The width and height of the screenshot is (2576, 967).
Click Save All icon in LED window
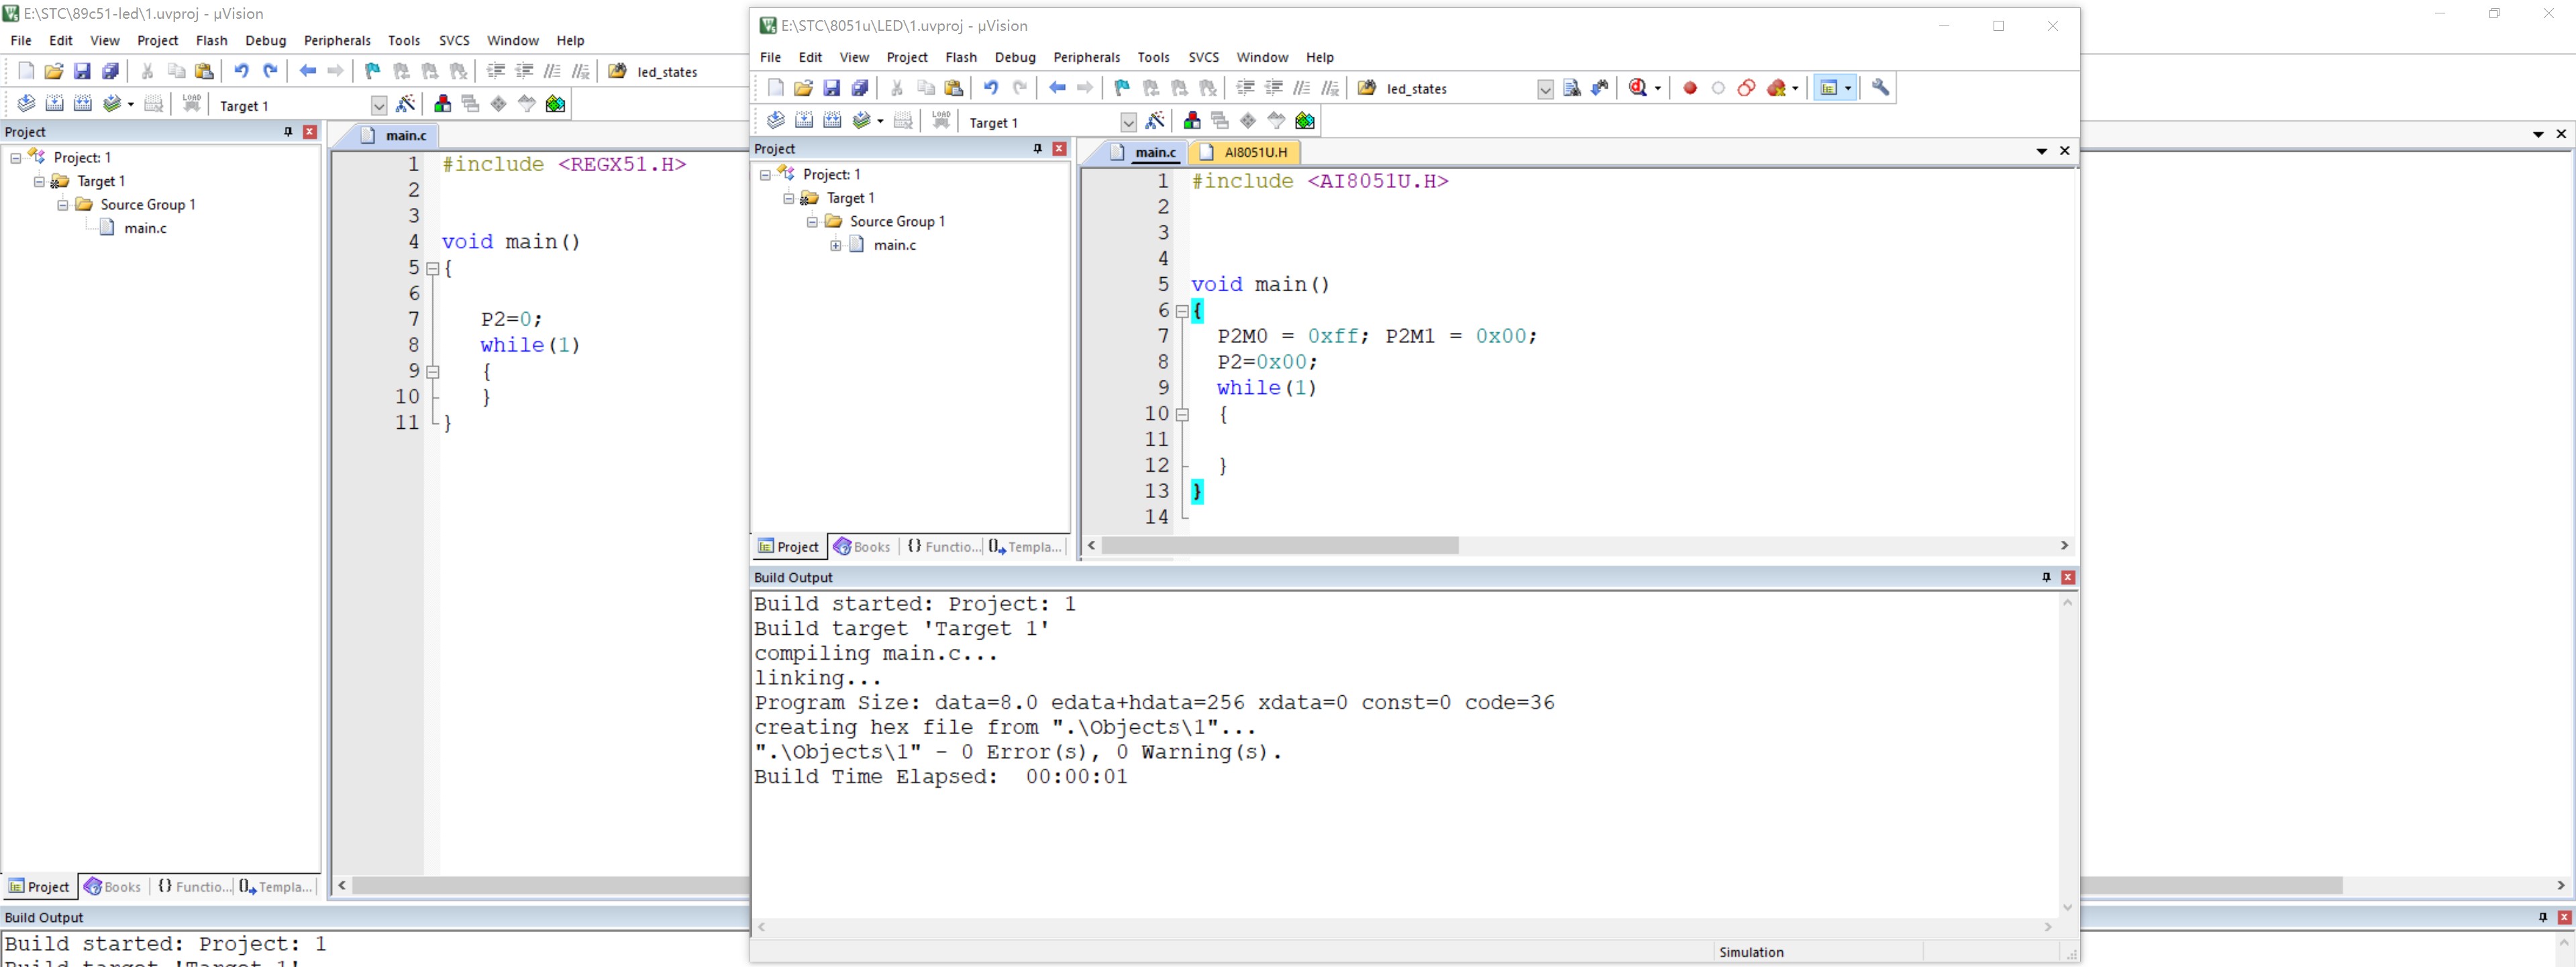pyautogui.click(x=859, y=88)
